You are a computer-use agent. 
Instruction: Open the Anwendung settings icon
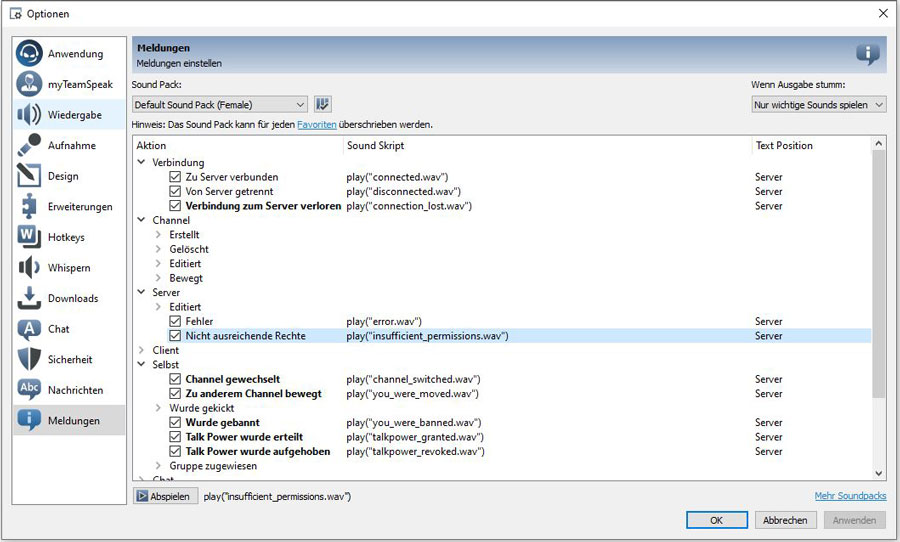30,54
